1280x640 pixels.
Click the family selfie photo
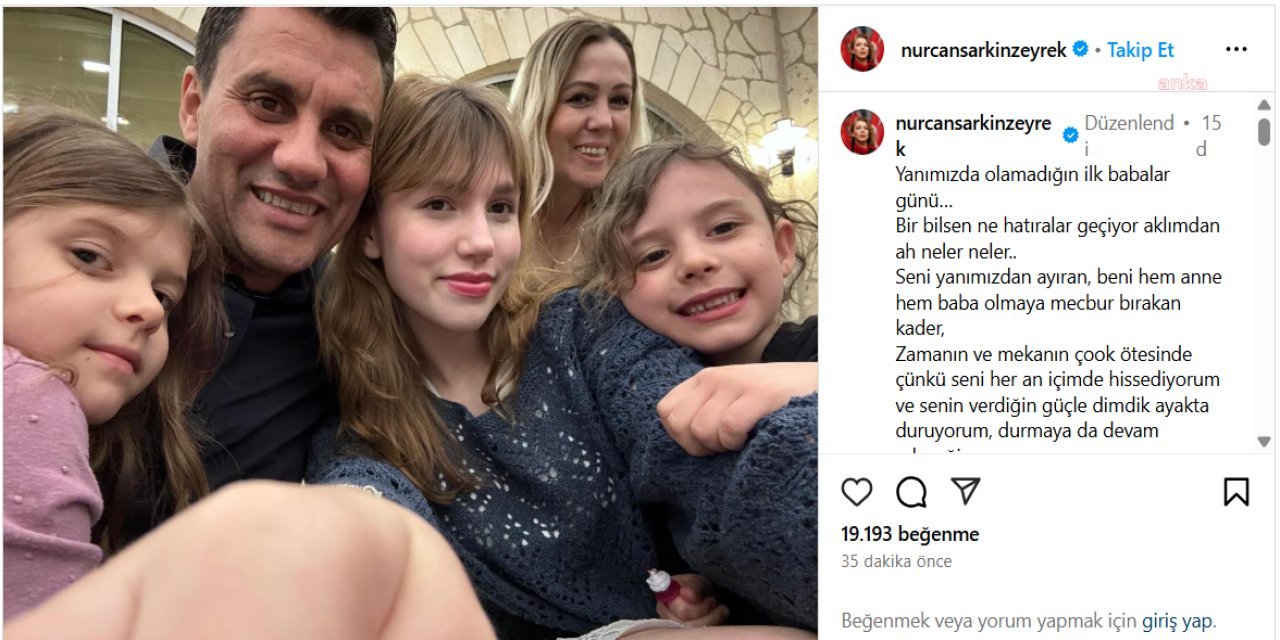coord(410,320)
